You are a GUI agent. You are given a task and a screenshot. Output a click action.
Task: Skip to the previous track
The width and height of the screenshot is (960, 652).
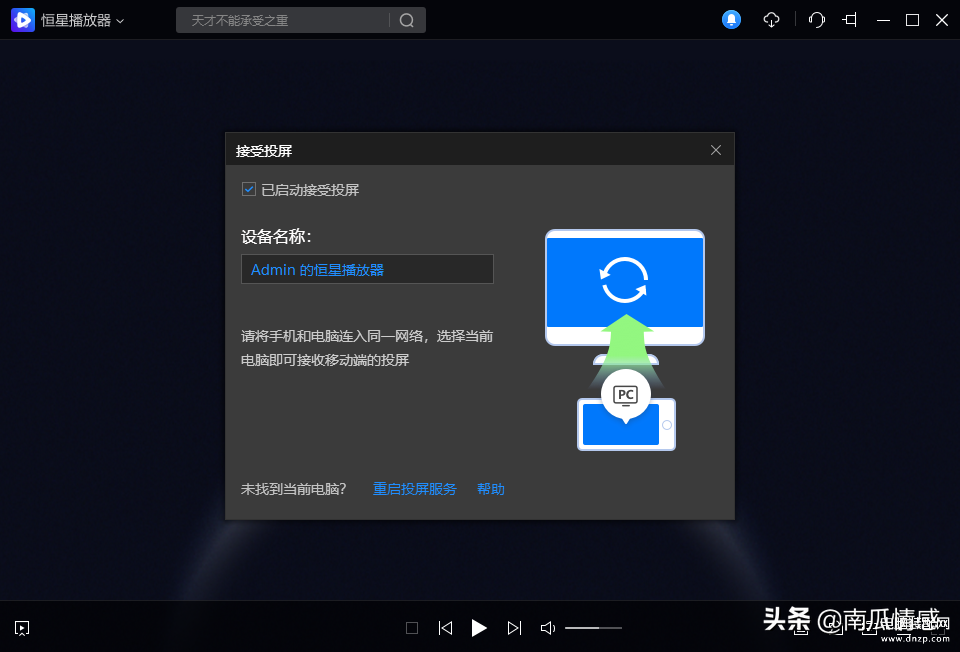(445, 628)
